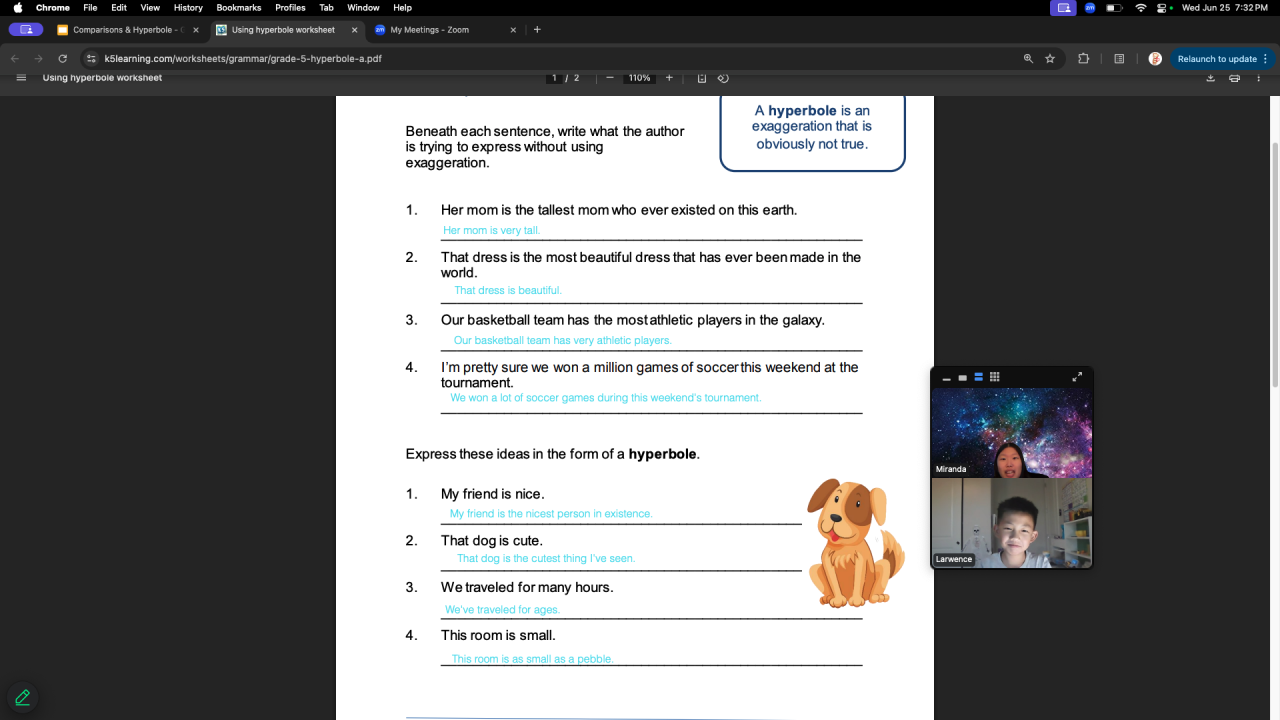Rotate the PDF with the rotate icon
This screenshot has height=720, width=1280.
coord(723,78)
